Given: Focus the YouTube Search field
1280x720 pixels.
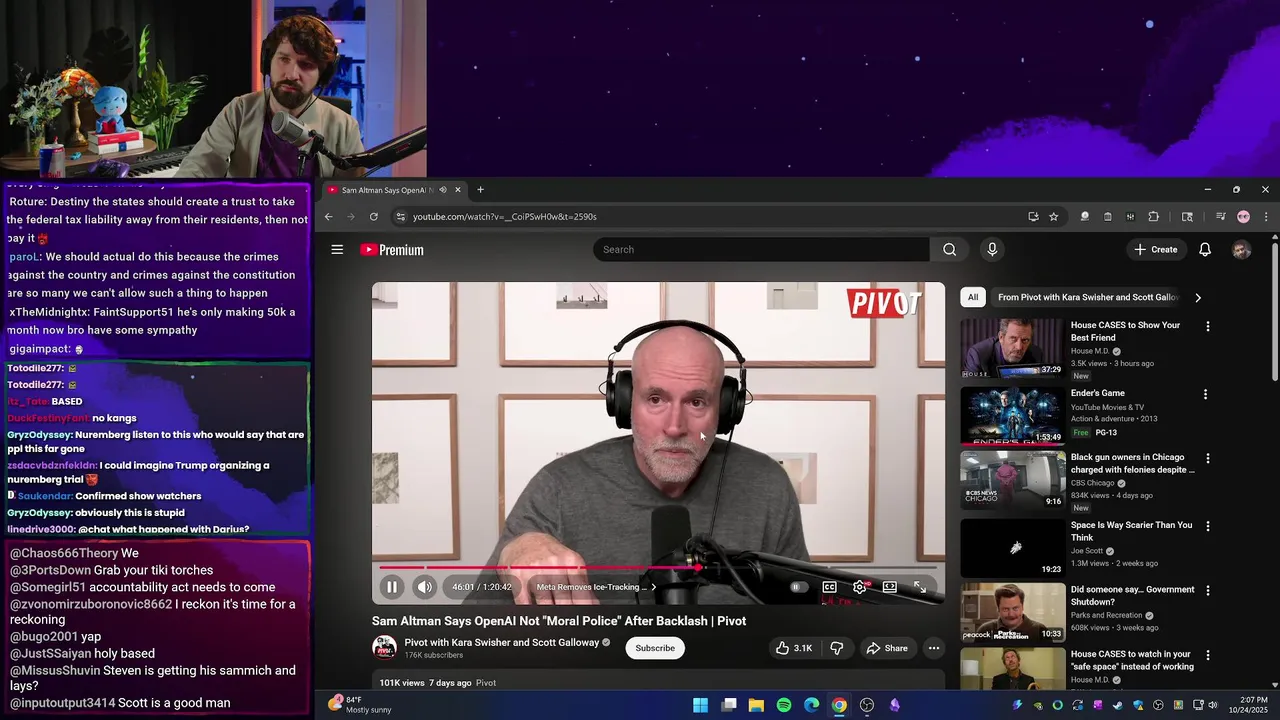Looking at the screenshot, I should (761, 250).
